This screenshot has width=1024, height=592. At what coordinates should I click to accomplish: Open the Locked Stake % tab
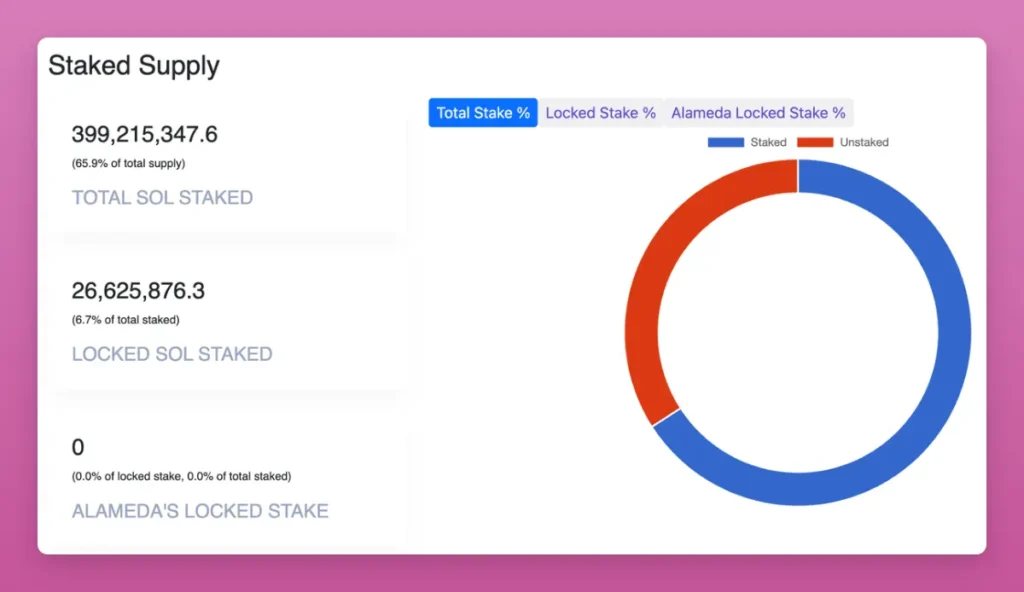(x=600, y=113)
